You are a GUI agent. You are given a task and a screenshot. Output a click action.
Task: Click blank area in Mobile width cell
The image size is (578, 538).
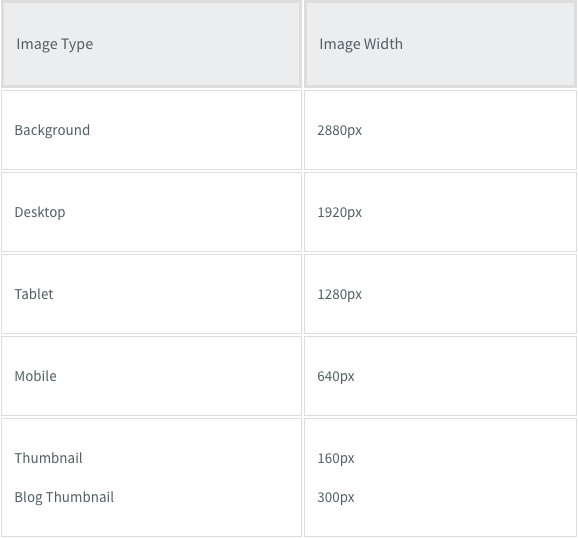pyautogui.click(x=464, y=376)
